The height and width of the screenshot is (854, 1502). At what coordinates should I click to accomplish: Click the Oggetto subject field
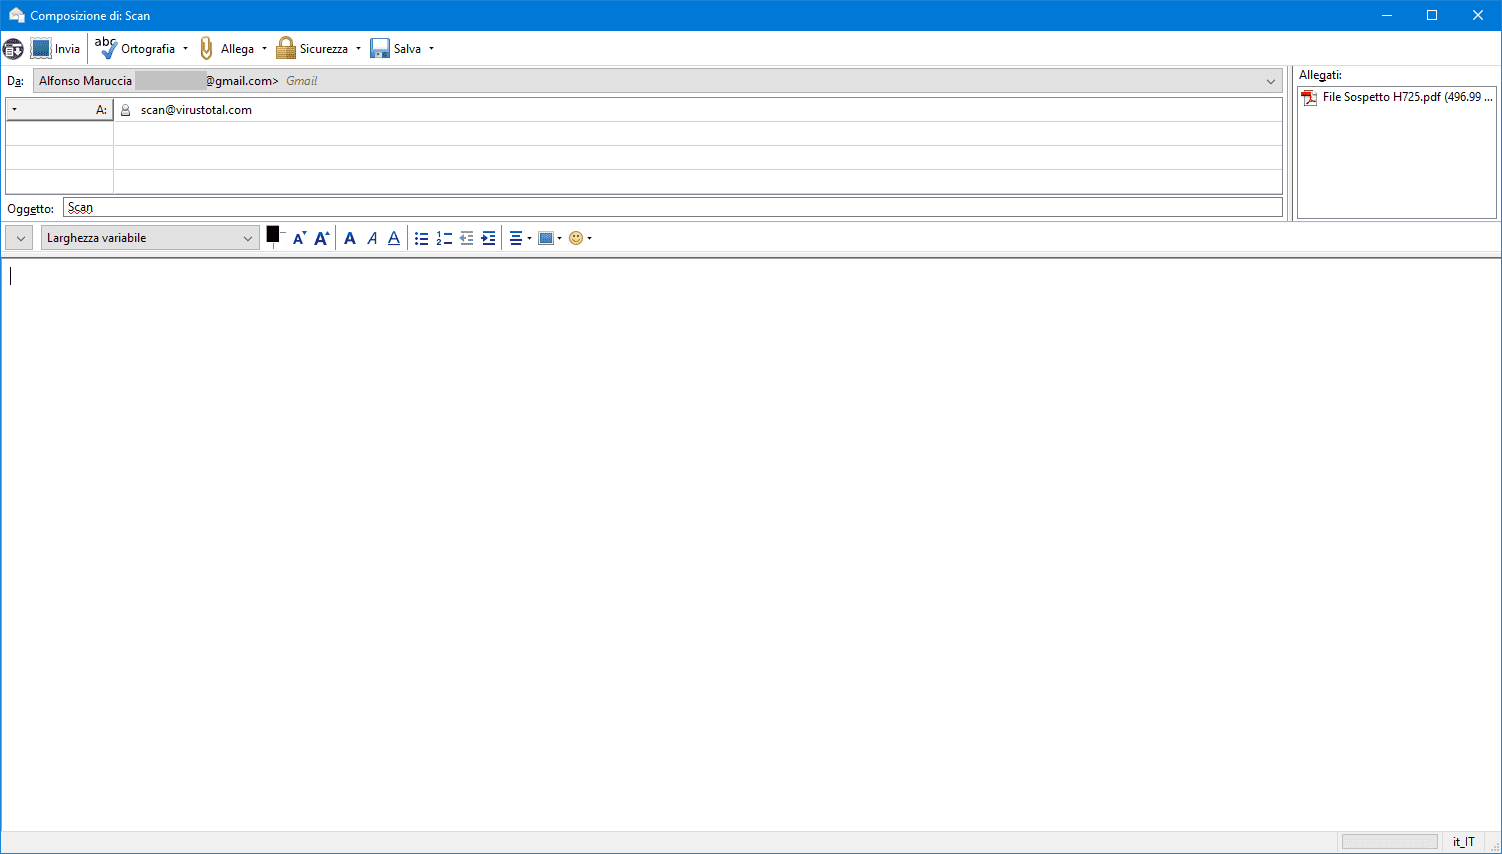(x=672, y=208)
